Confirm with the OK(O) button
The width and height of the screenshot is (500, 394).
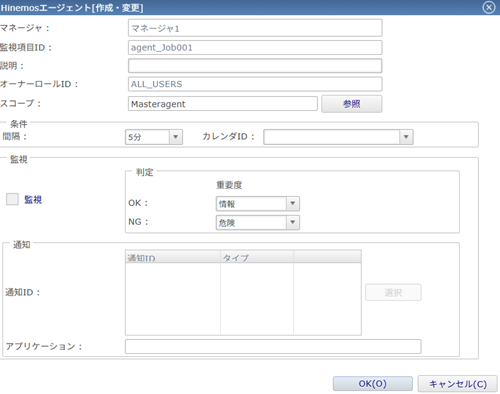point(373,384)
